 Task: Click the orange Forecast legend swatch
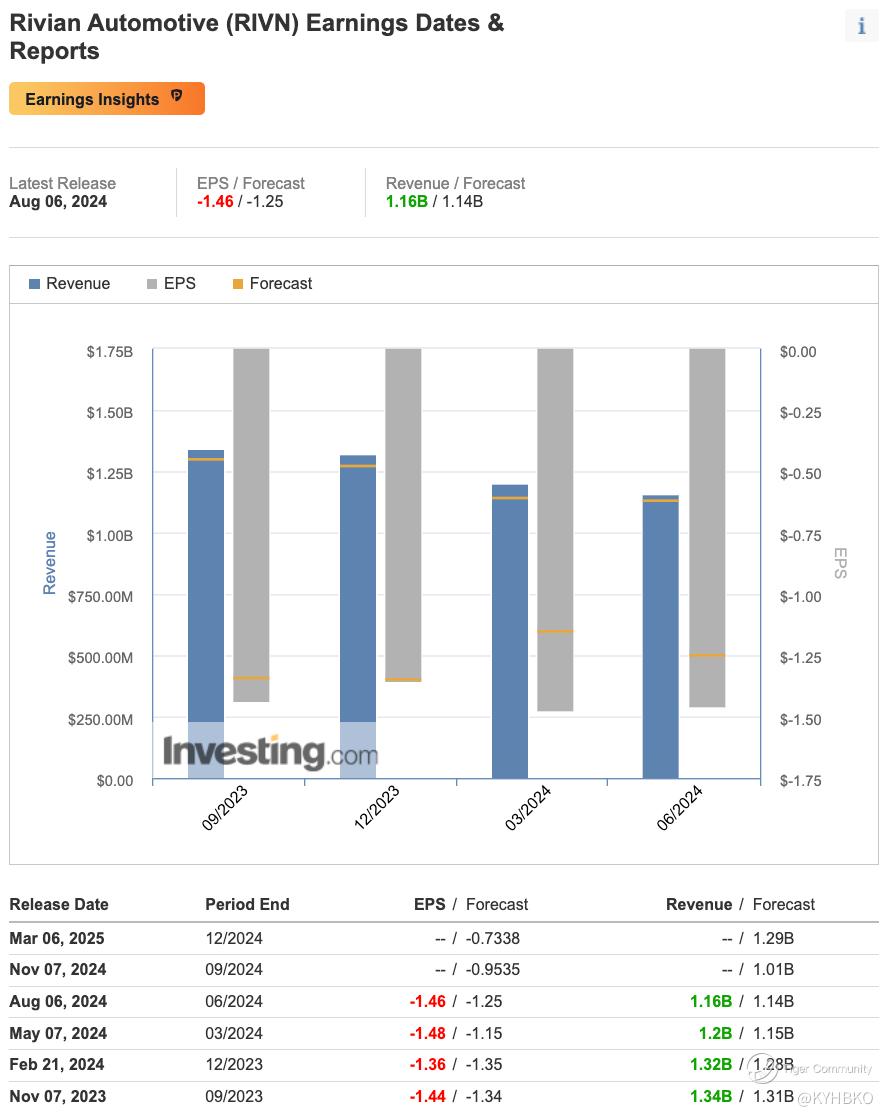click(238, 284)
